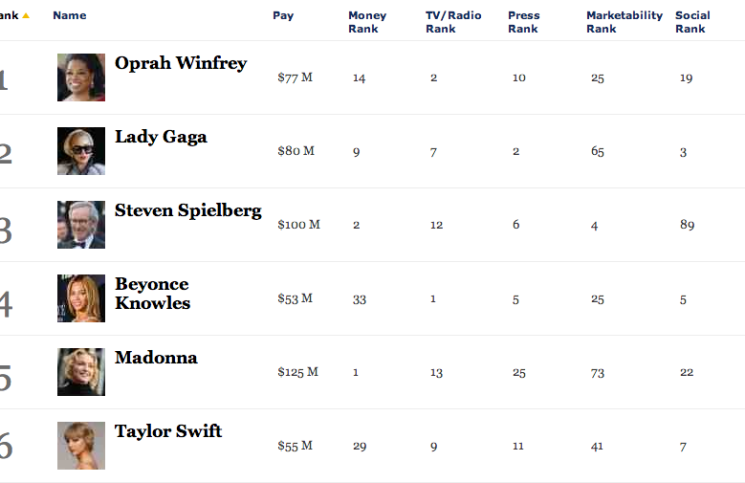Open the Lady Gaga name link
The height and width of the screenshot is (483, 745).
(x=161, y=137)
